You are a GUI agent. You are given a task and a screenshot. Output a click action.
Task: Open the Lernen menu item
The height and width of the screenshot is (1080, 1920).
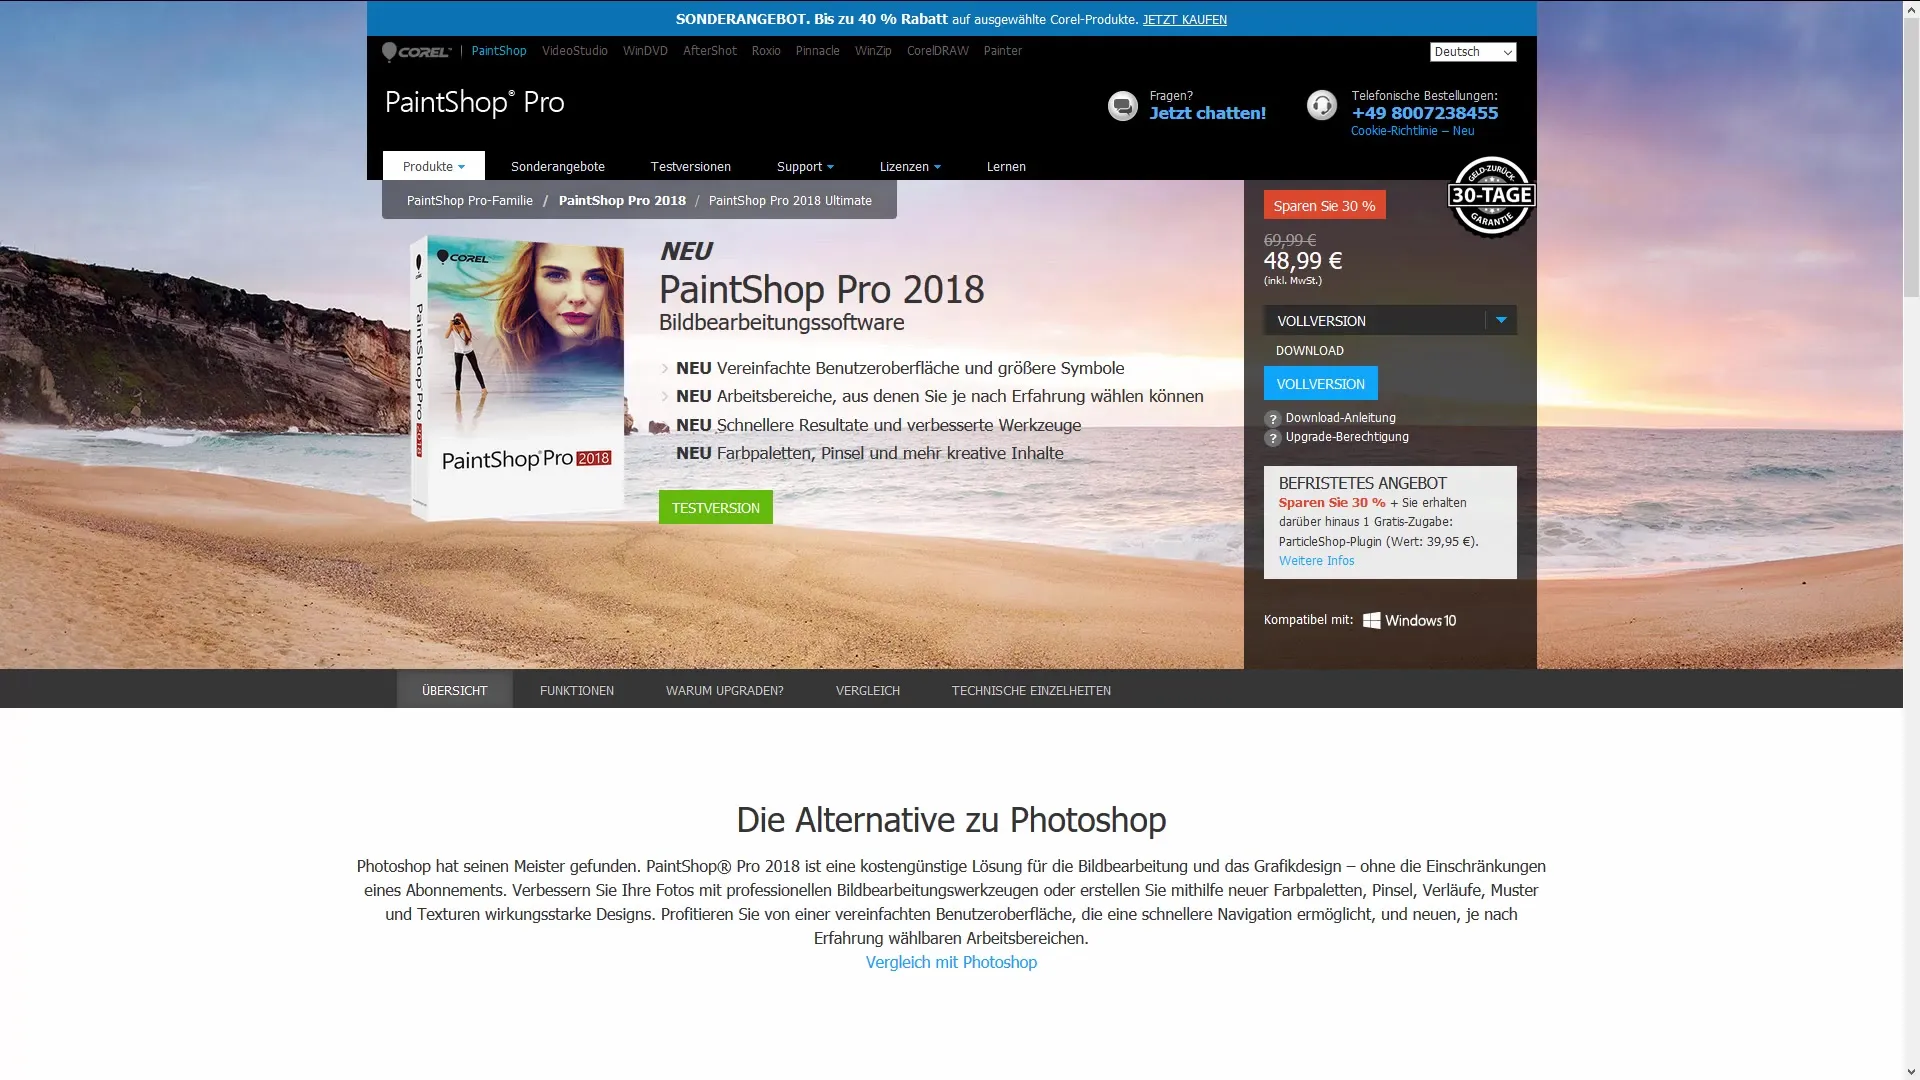click(1006, 167)
